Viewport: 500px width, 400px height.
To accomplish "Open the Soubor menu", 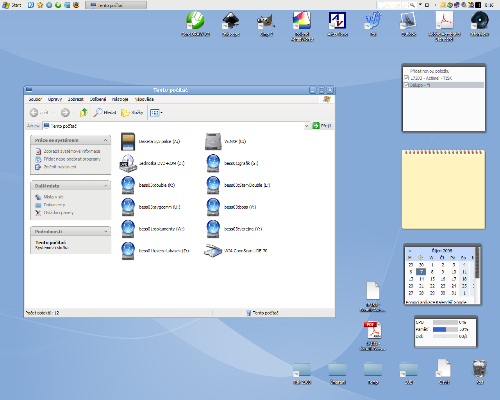I will 35,99.
